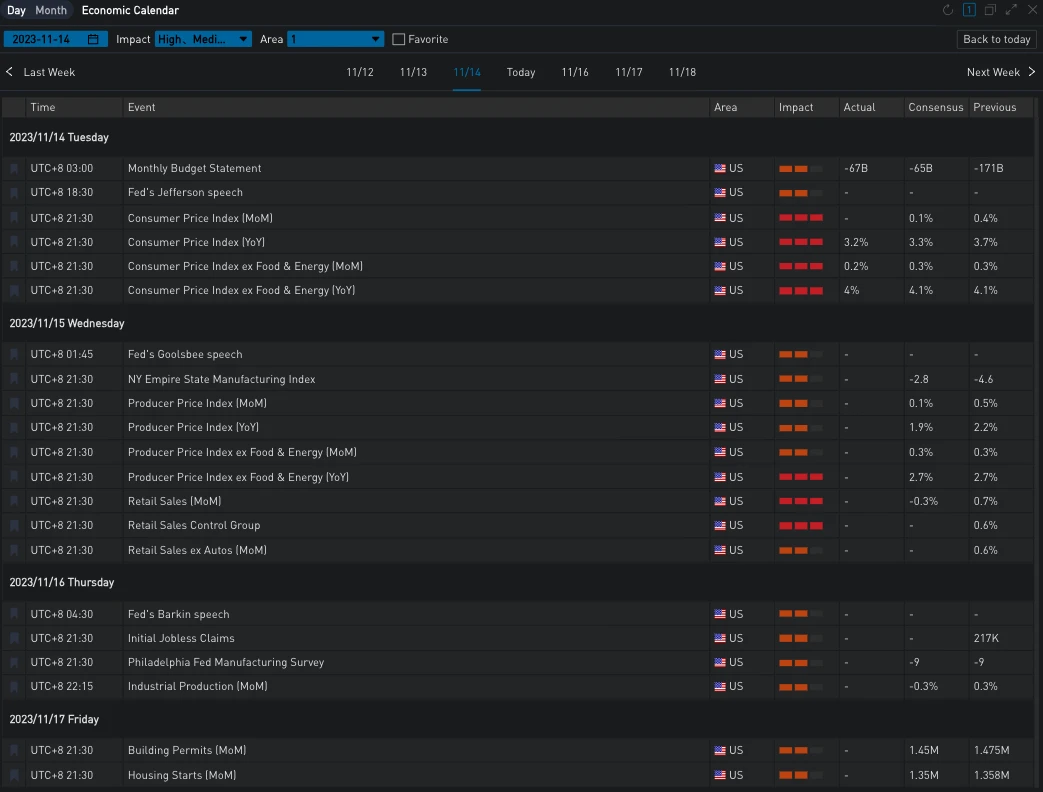Click the refresh icon in title bar
The width and height of the screenshot is (1043, 792).
point(948,10)
